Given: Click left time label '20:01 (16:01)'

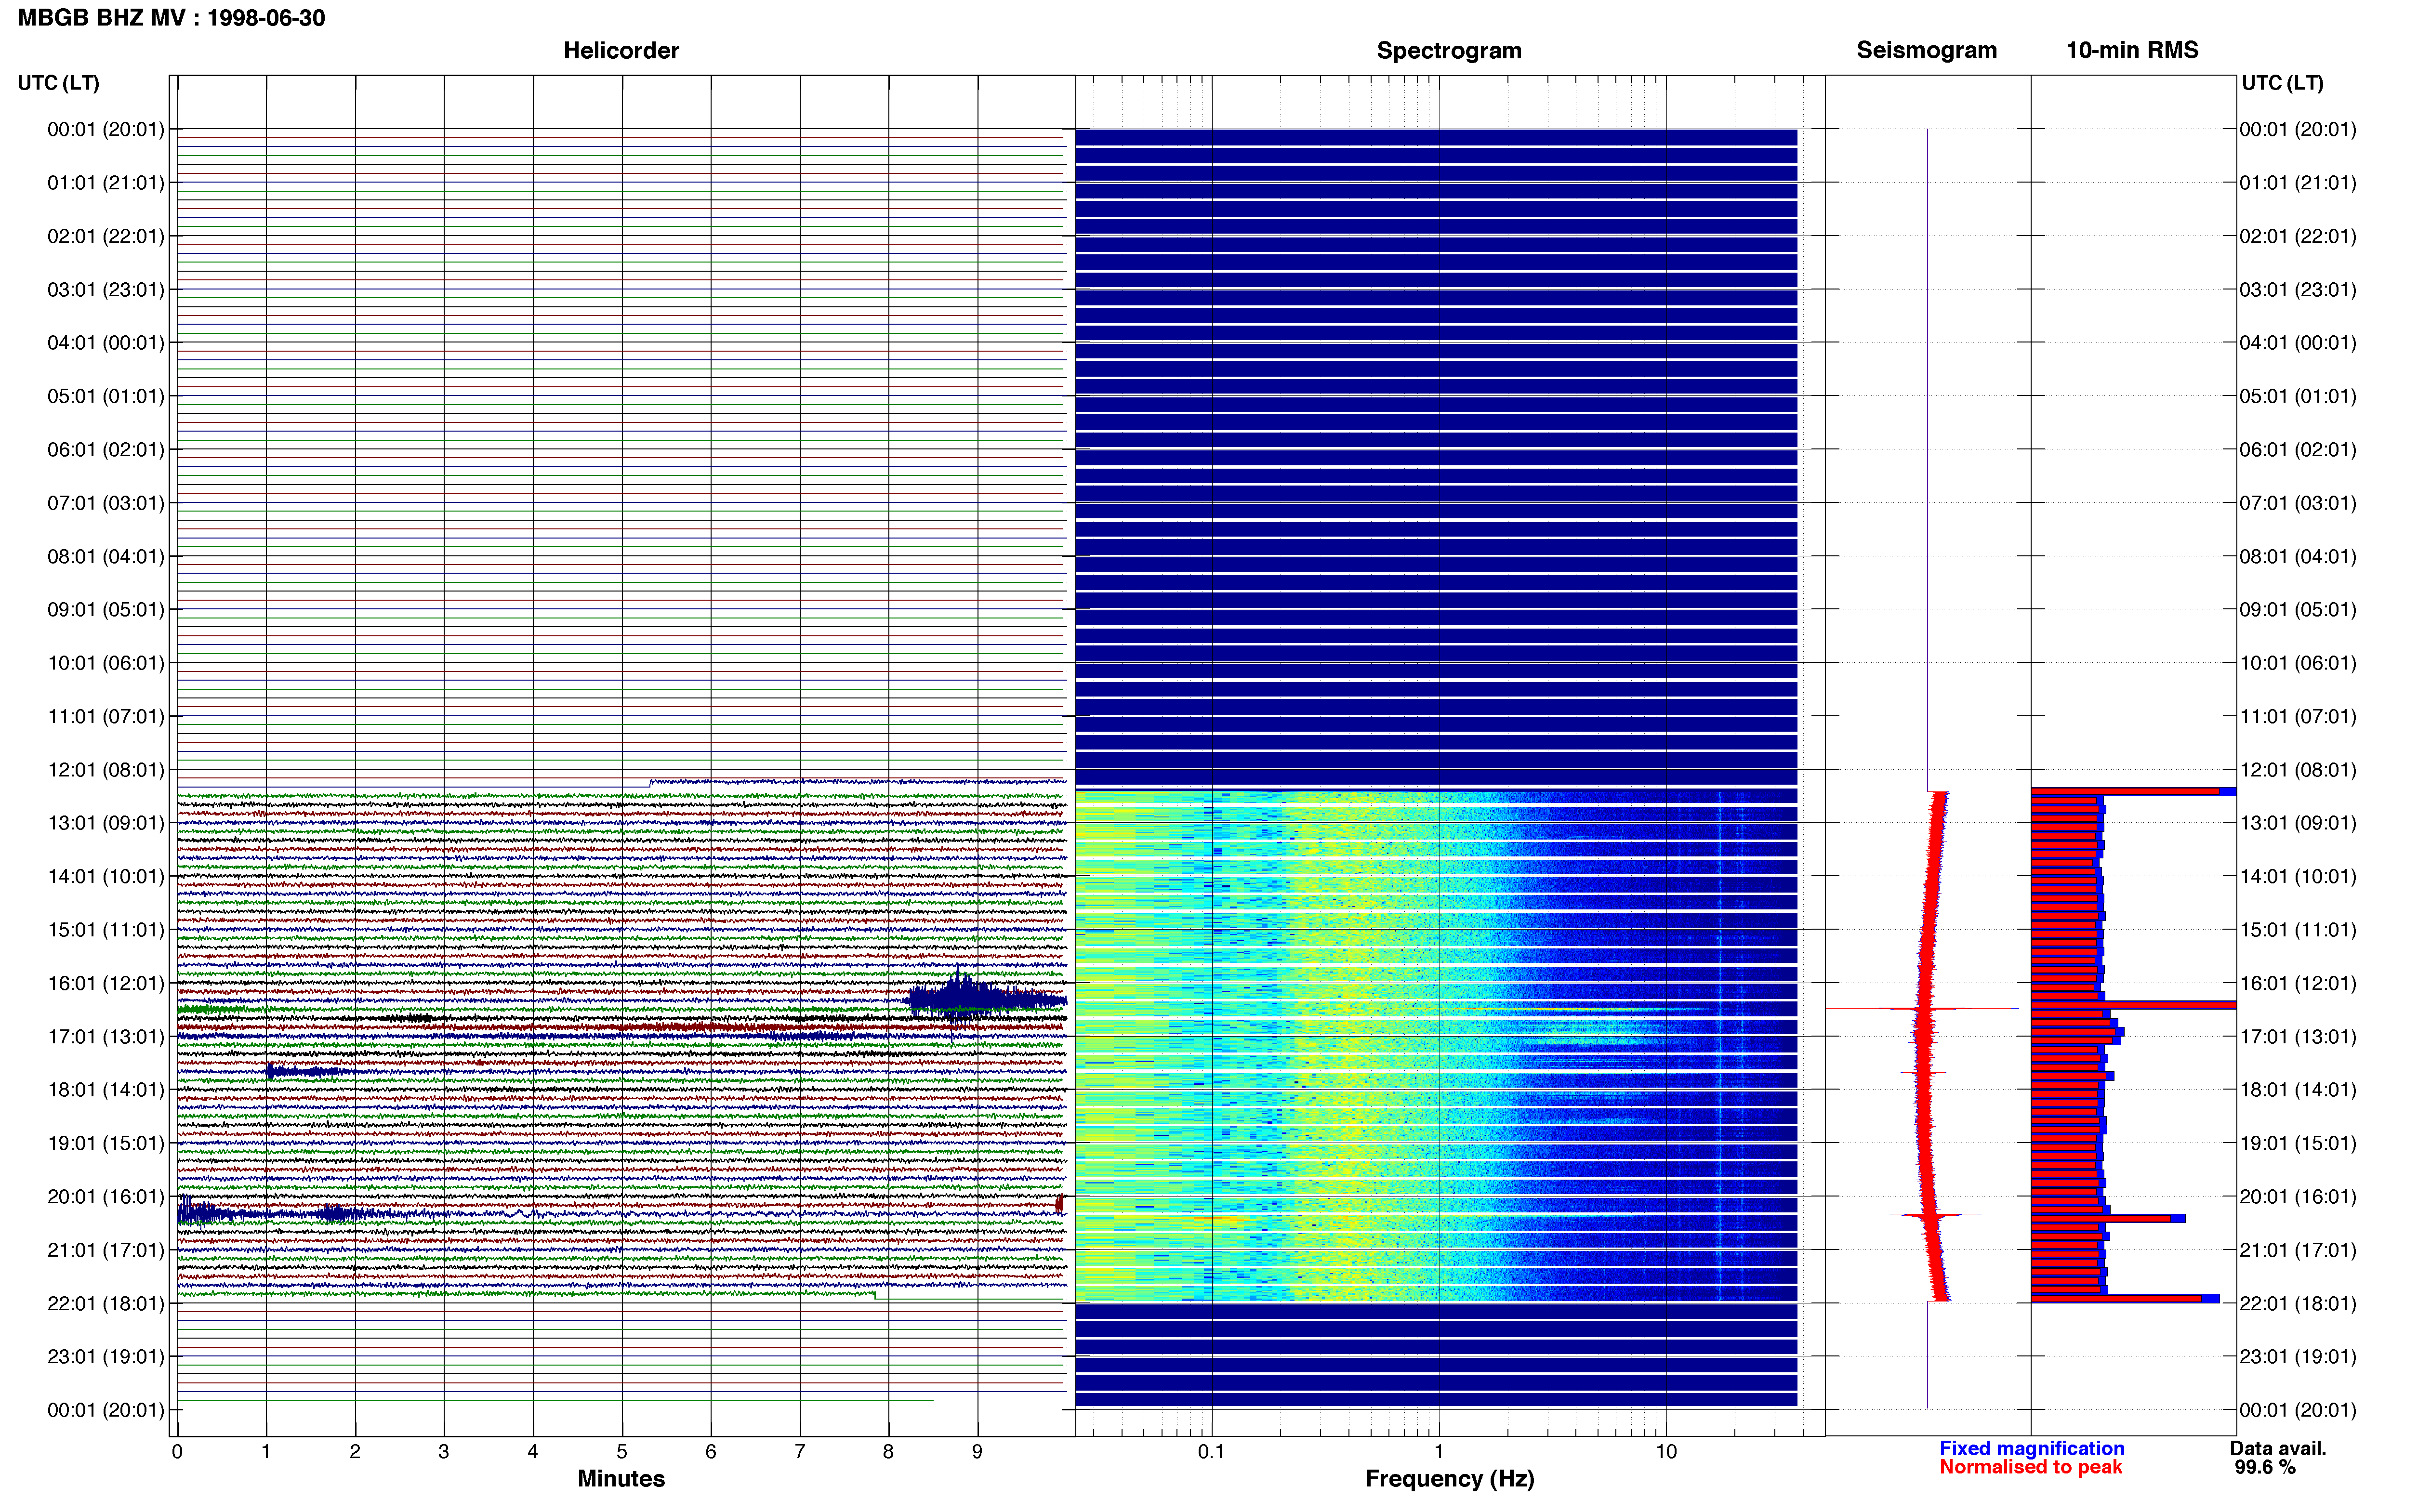Looking at the screenshot, I should [106, 1196].
